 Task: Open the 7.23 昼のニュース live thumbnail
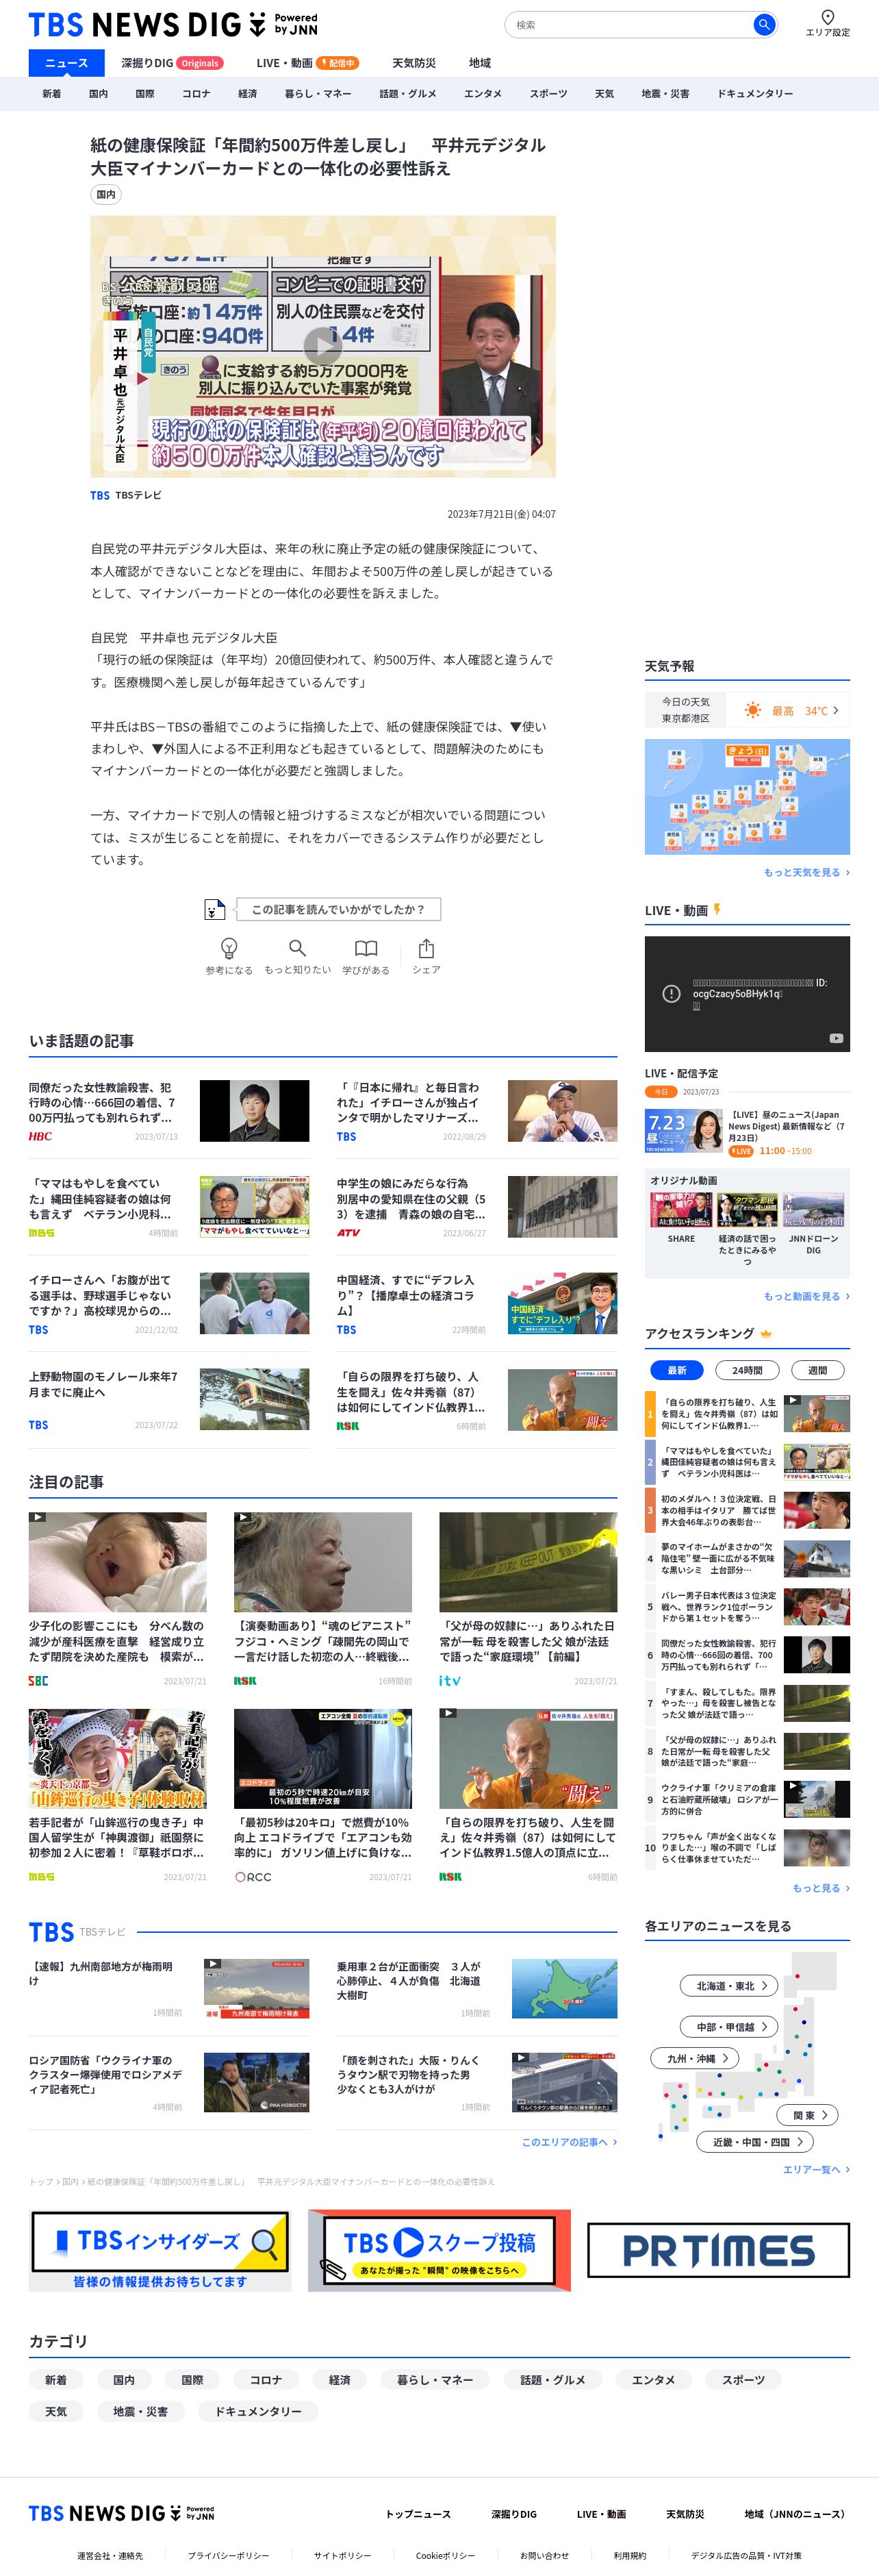pyautogui.click(x=684, y=1131)
